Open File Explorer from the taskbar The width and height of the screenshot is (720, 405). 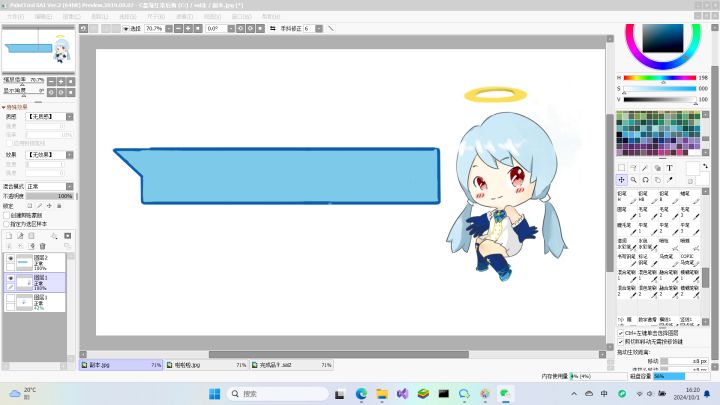[382, 394]
